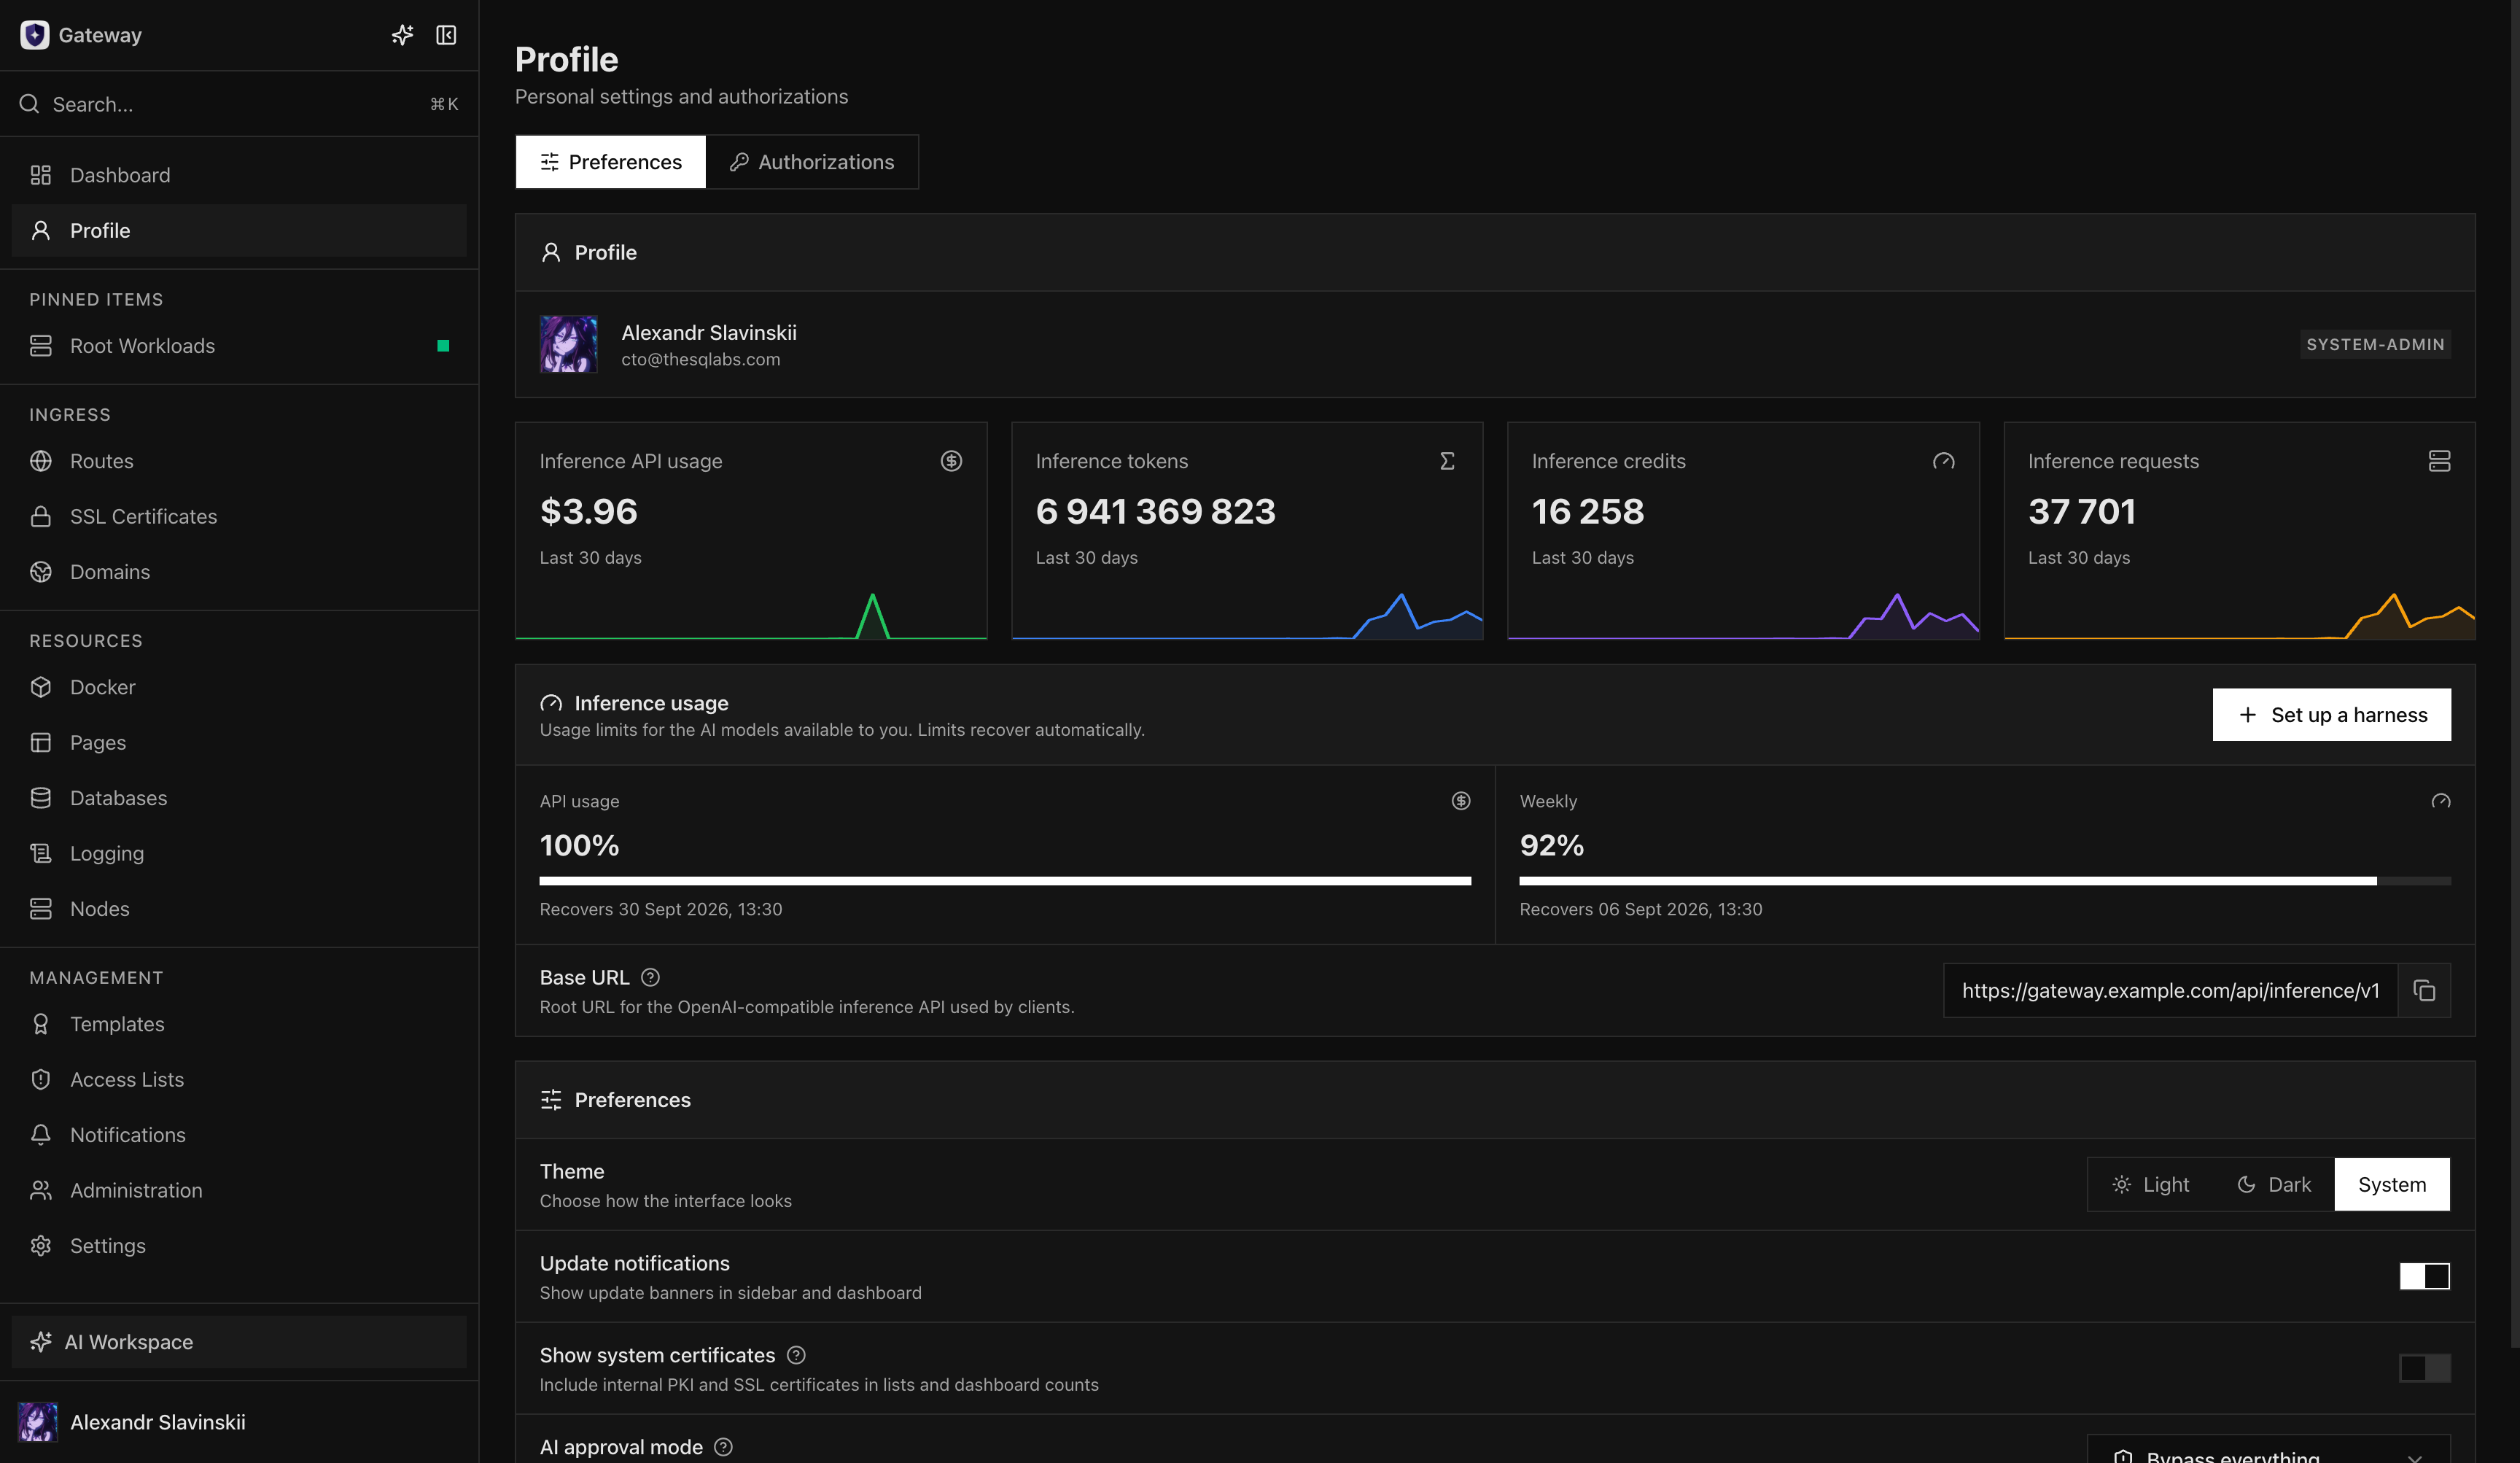The height and width of the screenshot is (1463, 2520).
Task: Switch to the Authorizations tab
Action: coord(812,162)
